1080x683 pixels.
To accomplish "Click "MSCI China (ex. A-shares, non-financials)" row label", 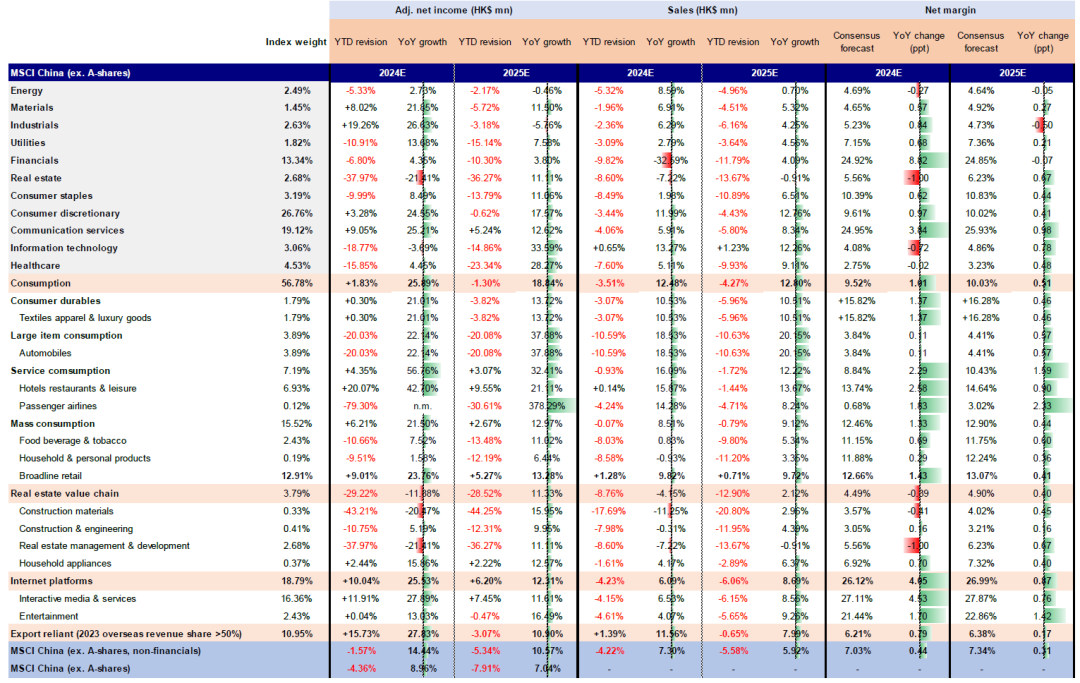I will (105, 651).
